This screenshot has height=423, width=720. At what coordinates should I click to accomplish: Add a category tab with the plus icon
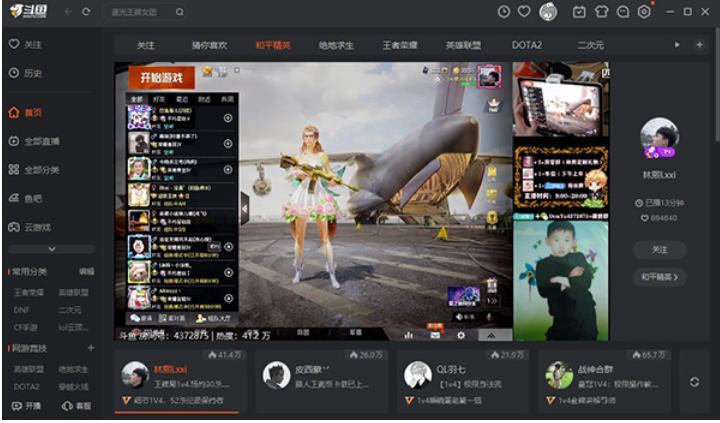[x=699, y=45]
